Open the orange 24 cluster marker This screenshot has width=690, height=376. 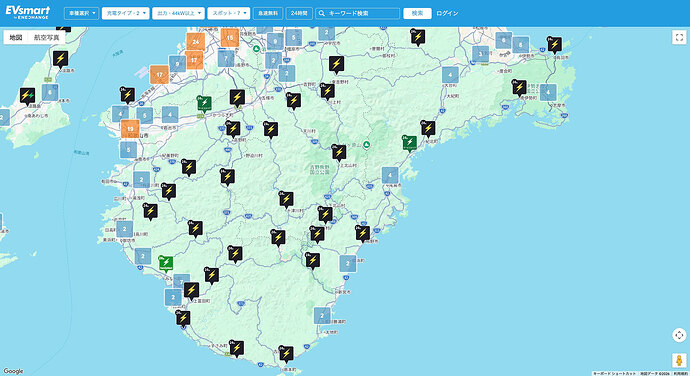tap(195, 42)
